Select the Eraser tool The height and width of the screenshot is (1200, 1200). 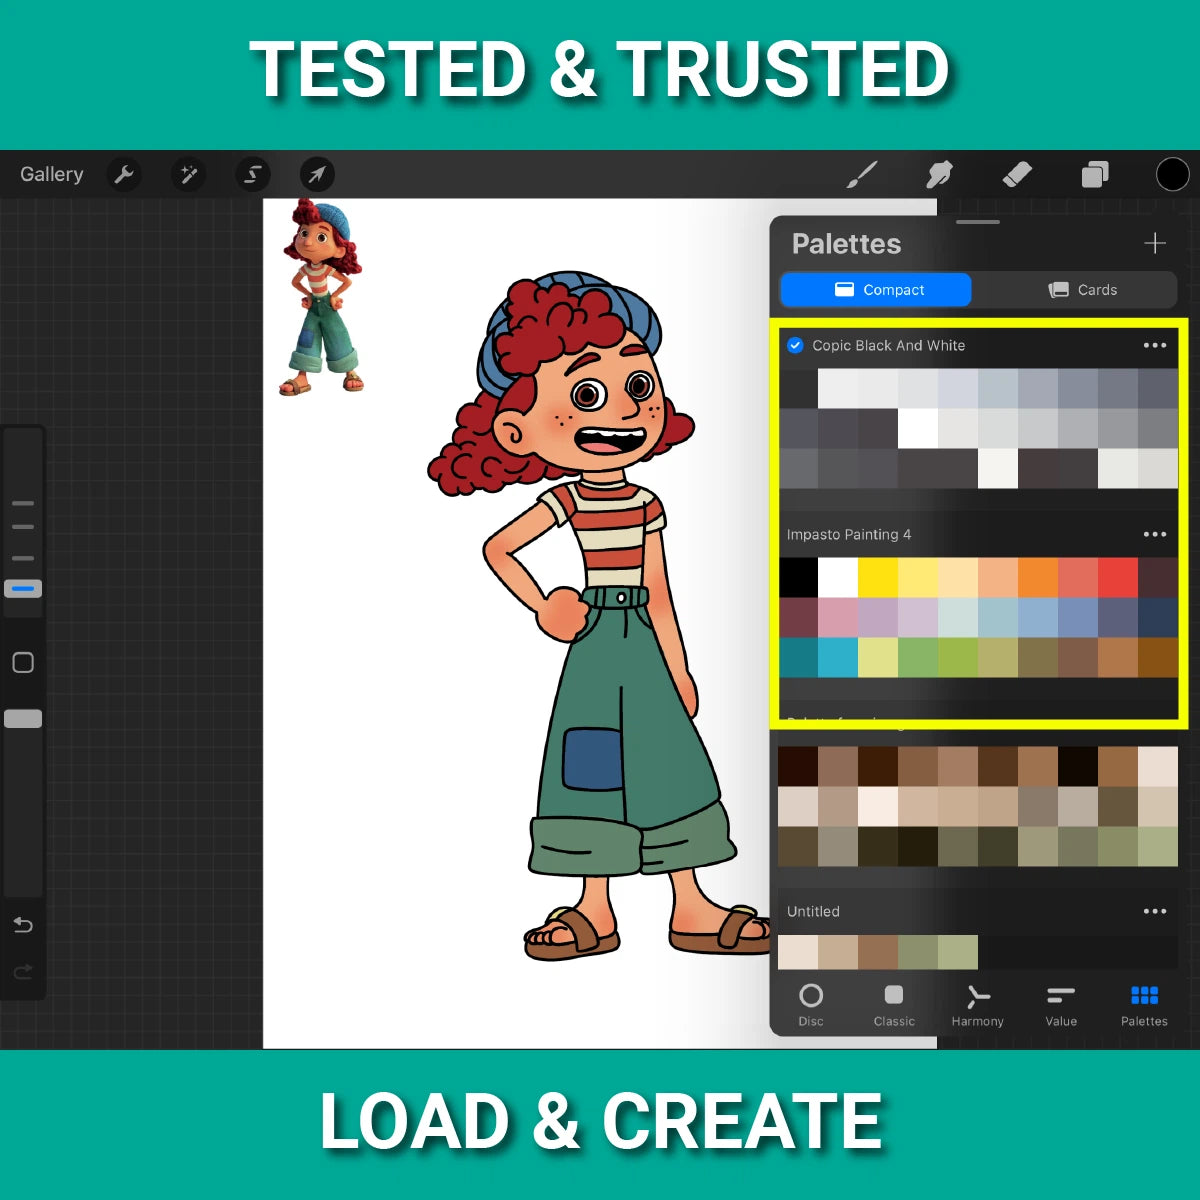(x=1017, y=175)
